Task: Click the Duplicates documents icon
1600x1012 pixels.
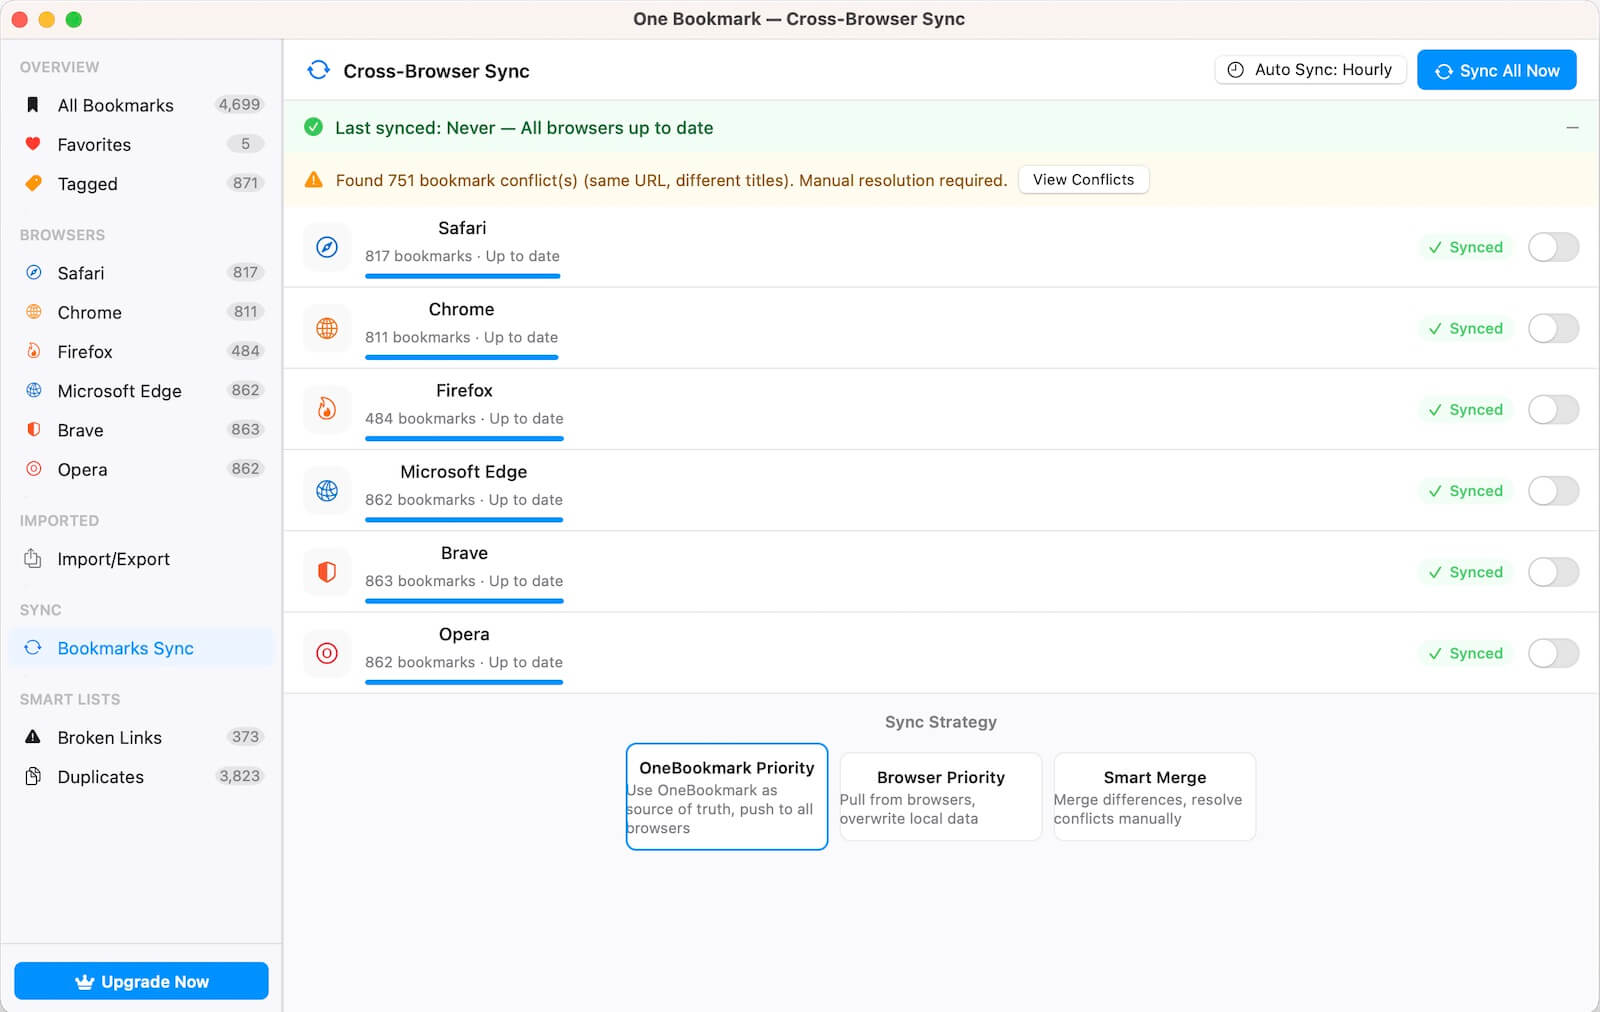Action: (x=33, y=776)
